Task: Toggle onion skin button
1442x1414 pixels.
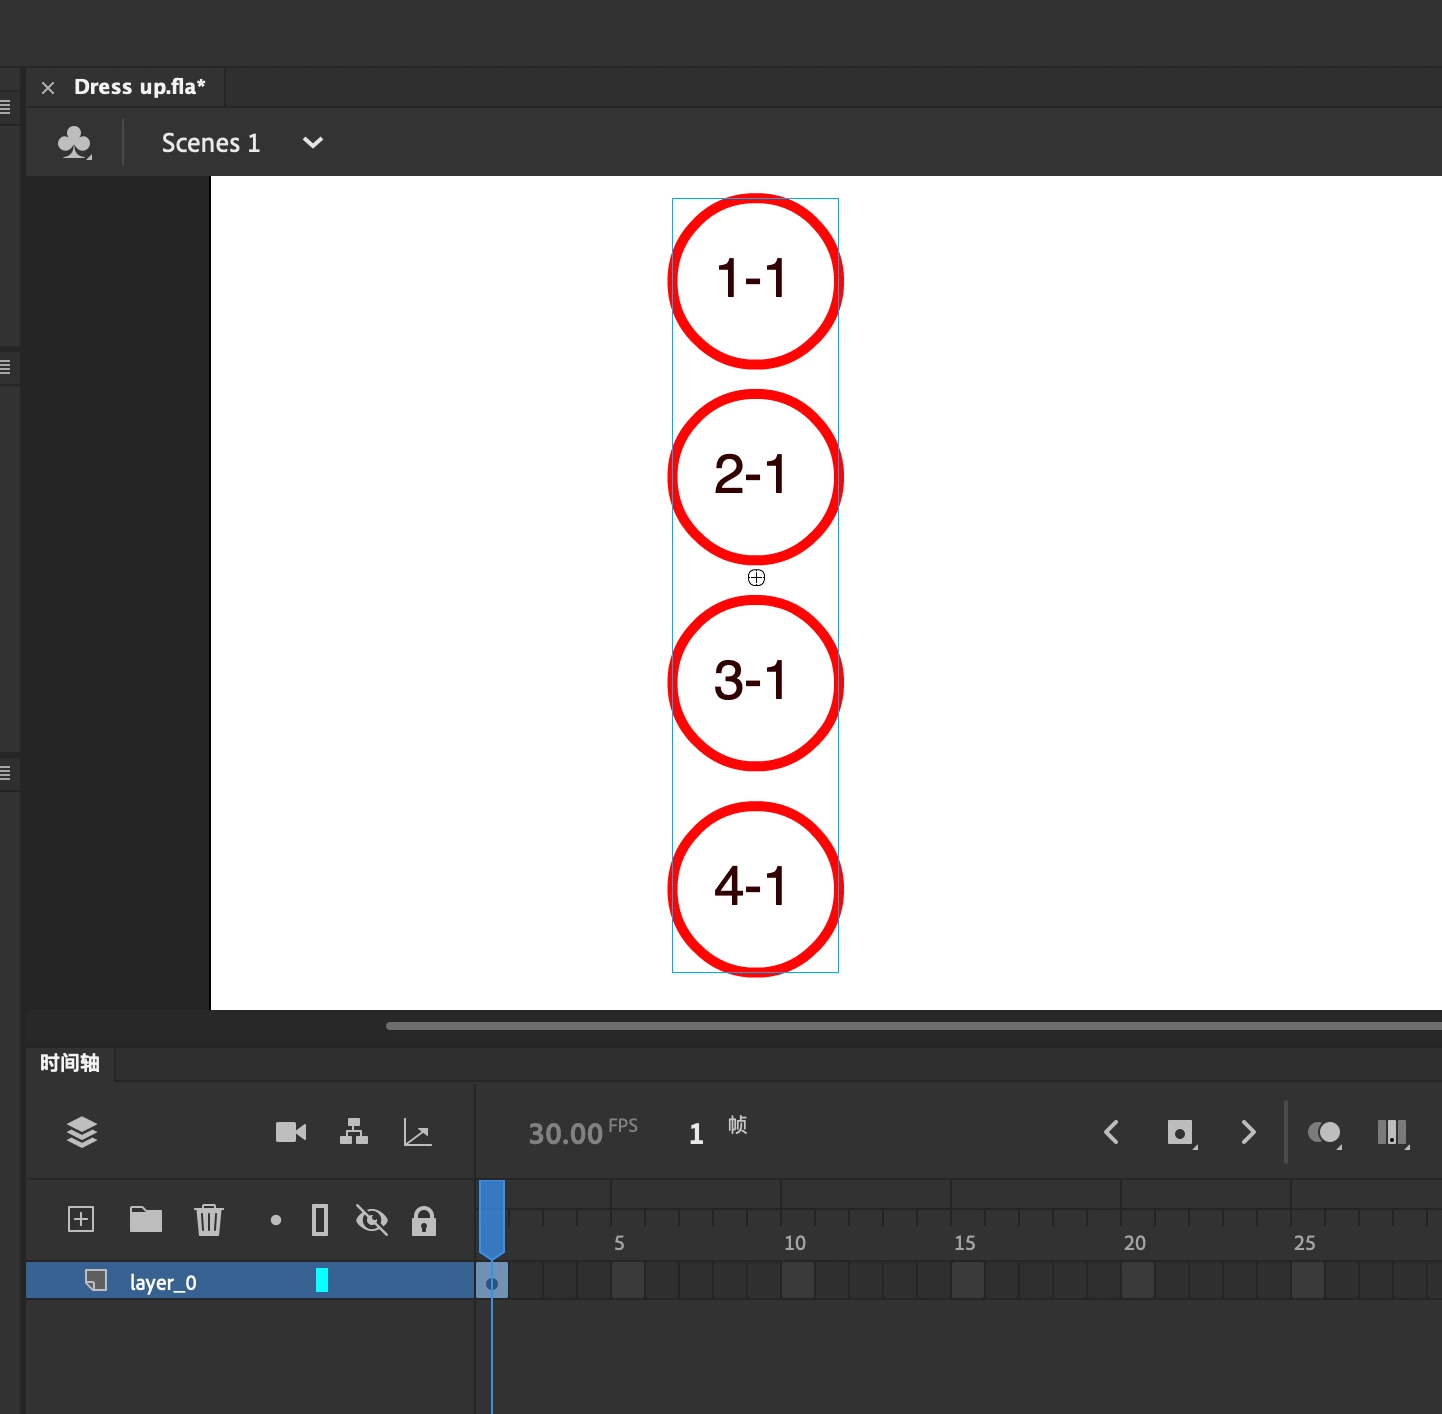Action: 1325,1132
